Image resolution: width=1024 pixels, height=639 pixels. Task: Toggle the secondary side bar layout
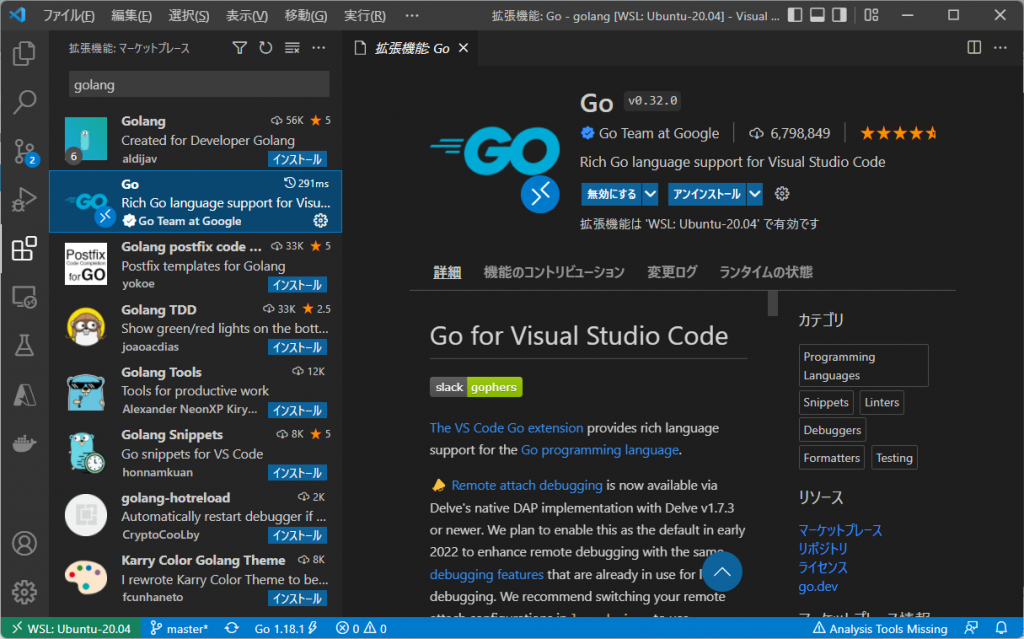click(839, 15)
